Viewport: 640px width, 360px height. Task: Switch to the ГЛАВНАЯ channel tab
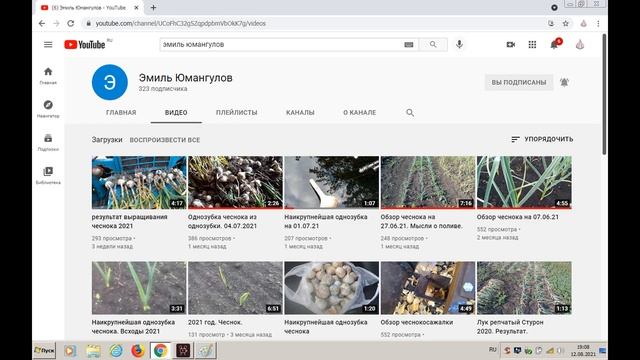point(121,113)
